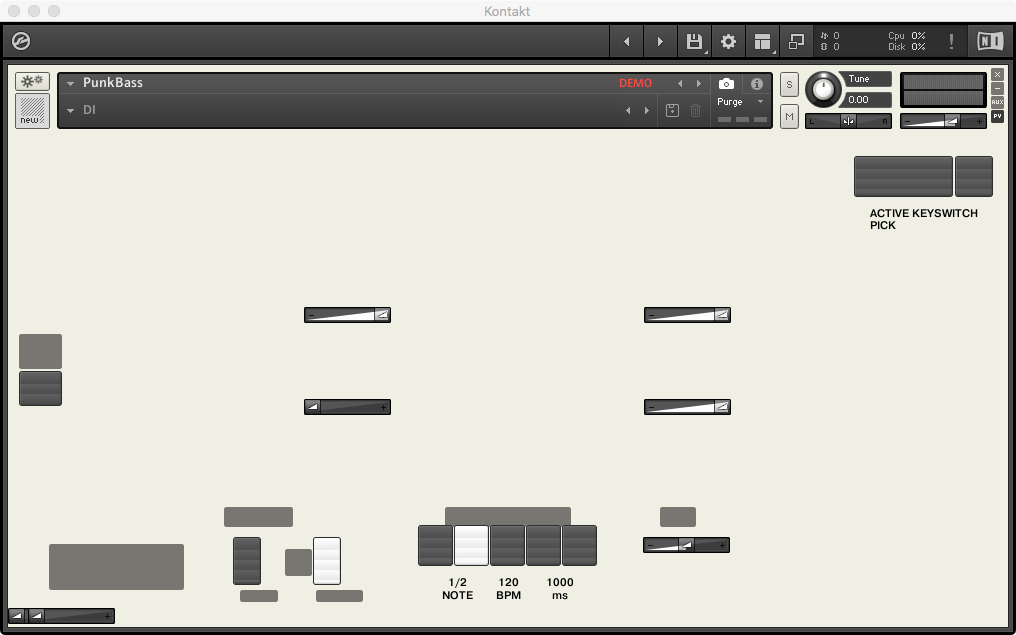Click the slider with its handle at minimum
The height and width of the screenshot is (635, 1016).
(347, 407)
